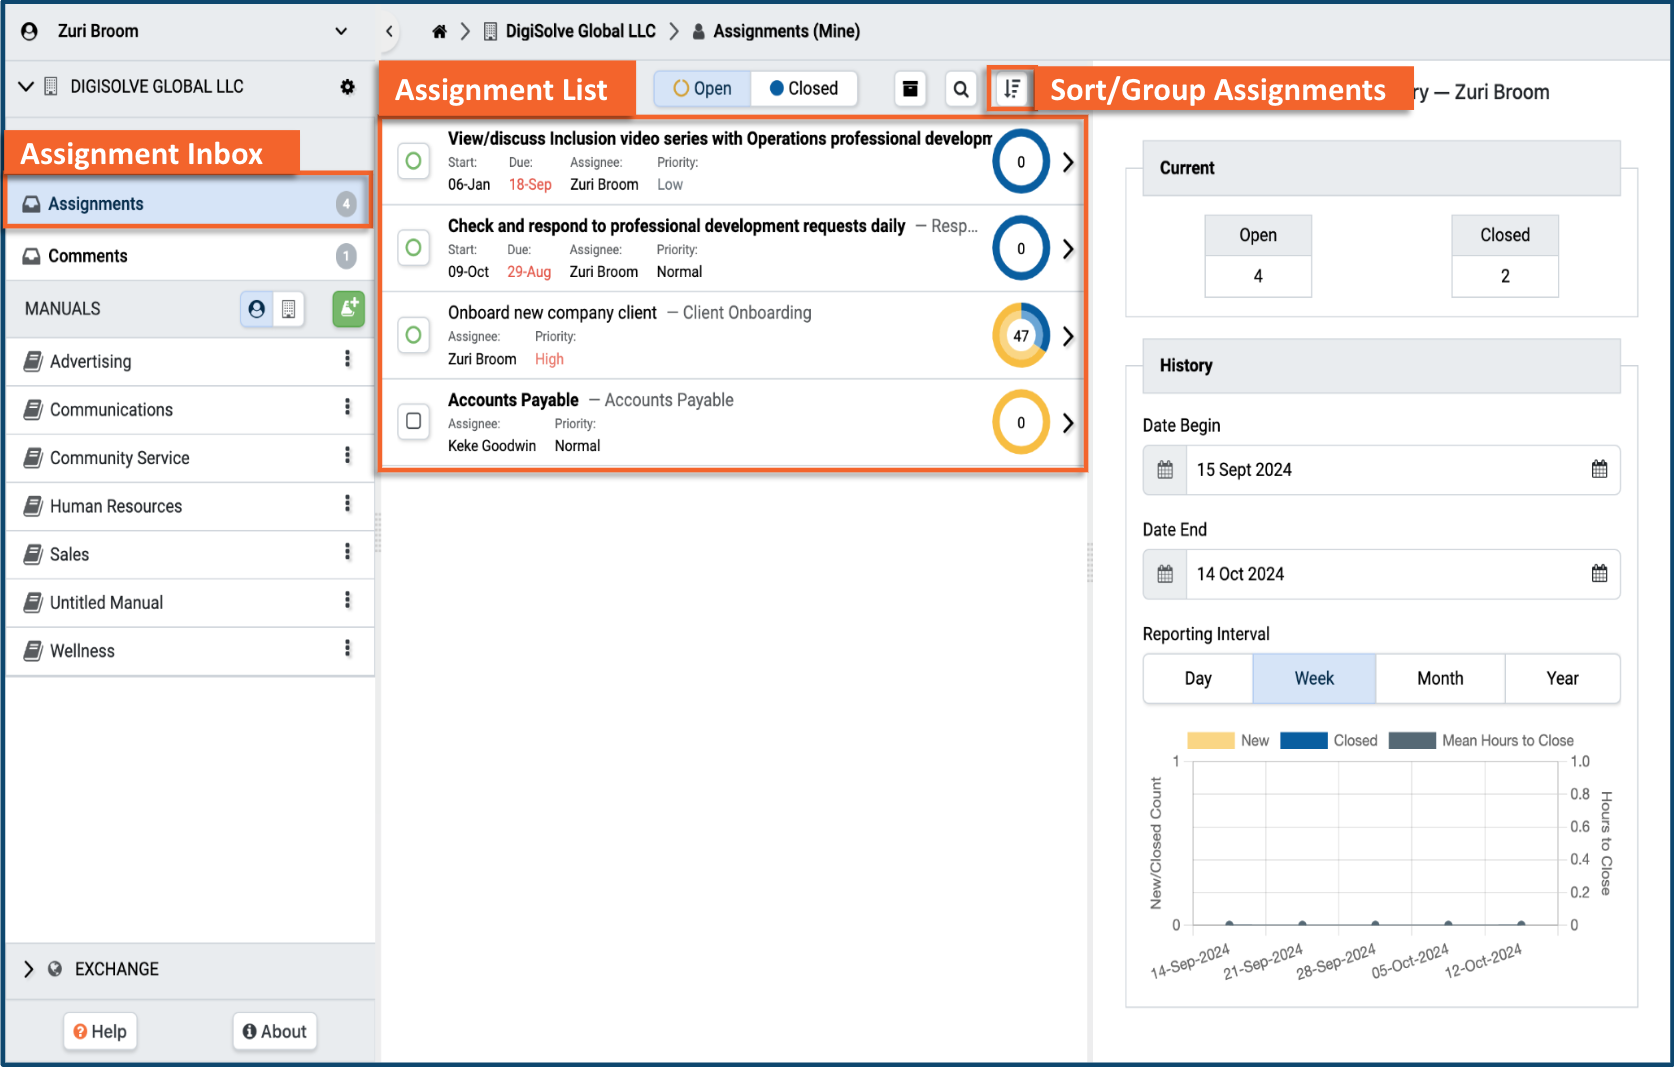Tick the Accounts Payable assignment checkbox
Viewport: 1674px width, 1072px height.
point(414,421)
